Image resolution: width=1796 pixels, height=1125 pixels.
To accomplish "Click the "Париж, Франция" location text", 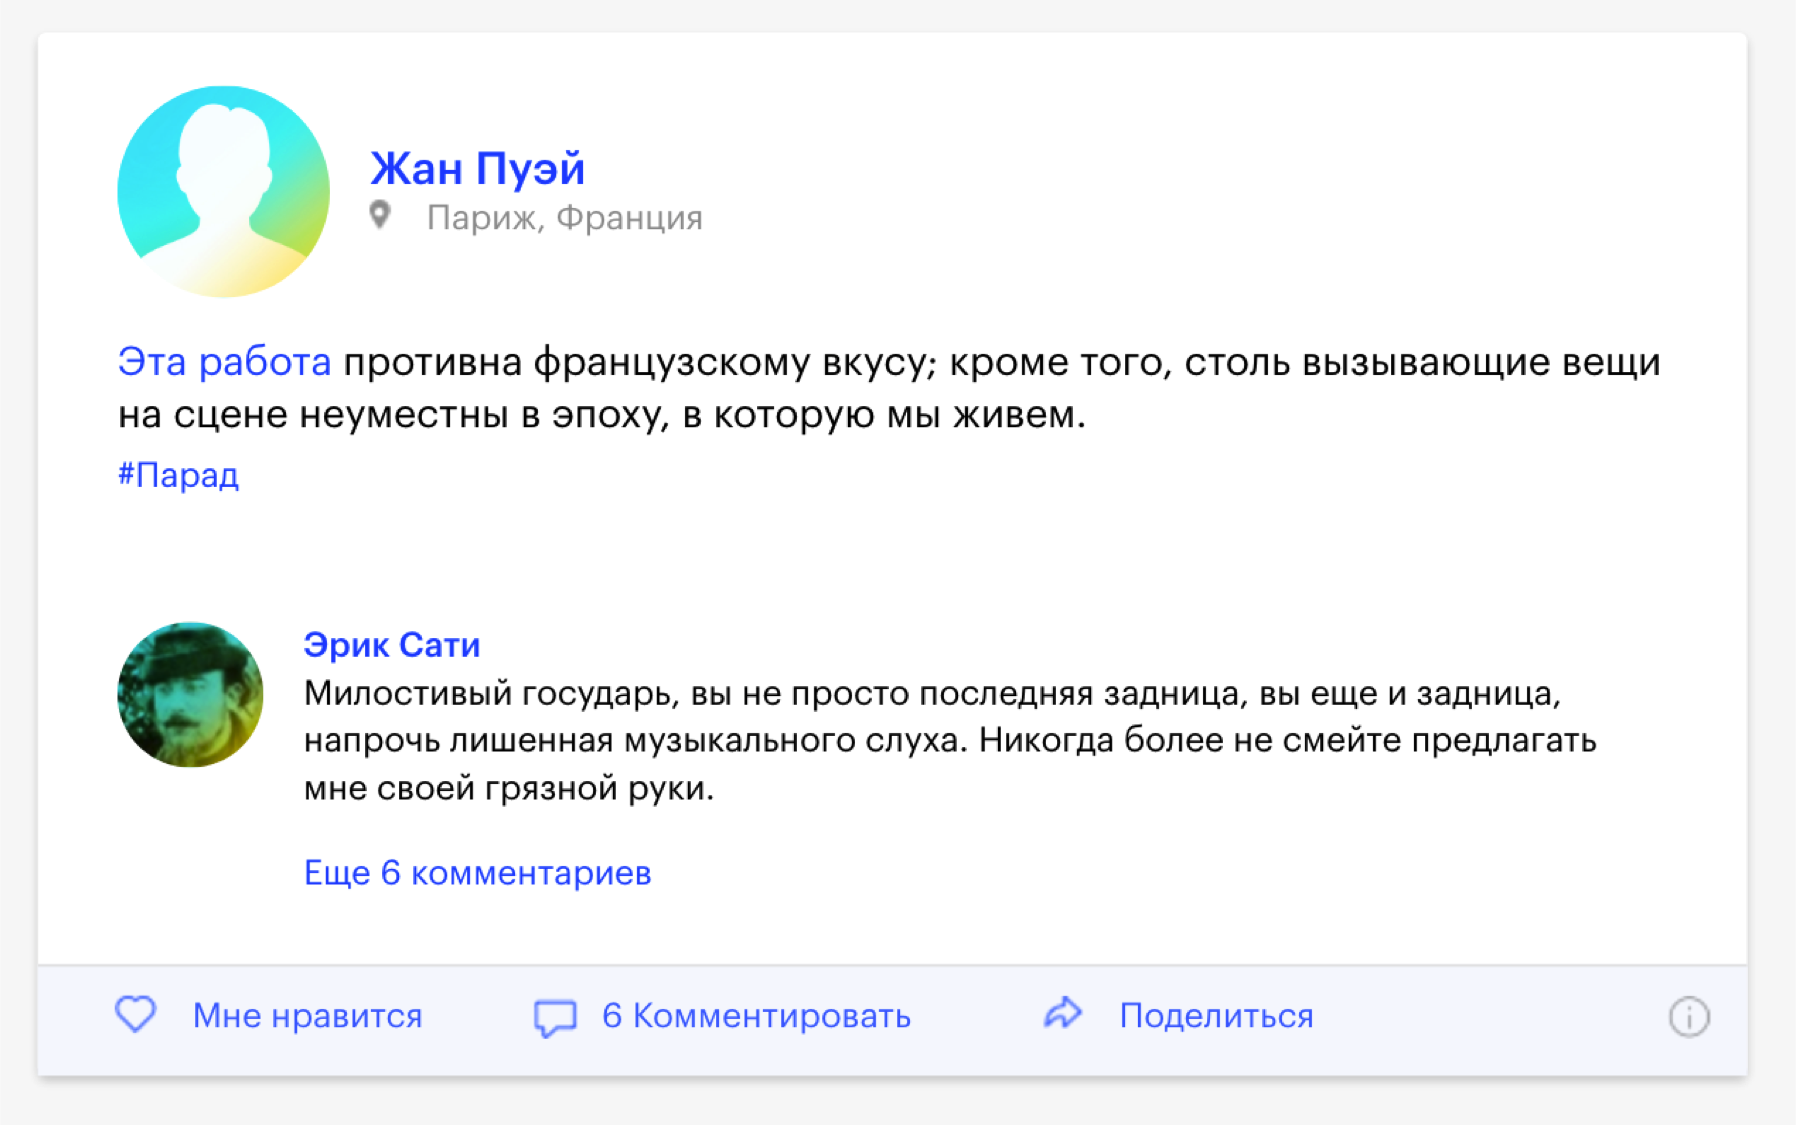I will pos(565,217).
